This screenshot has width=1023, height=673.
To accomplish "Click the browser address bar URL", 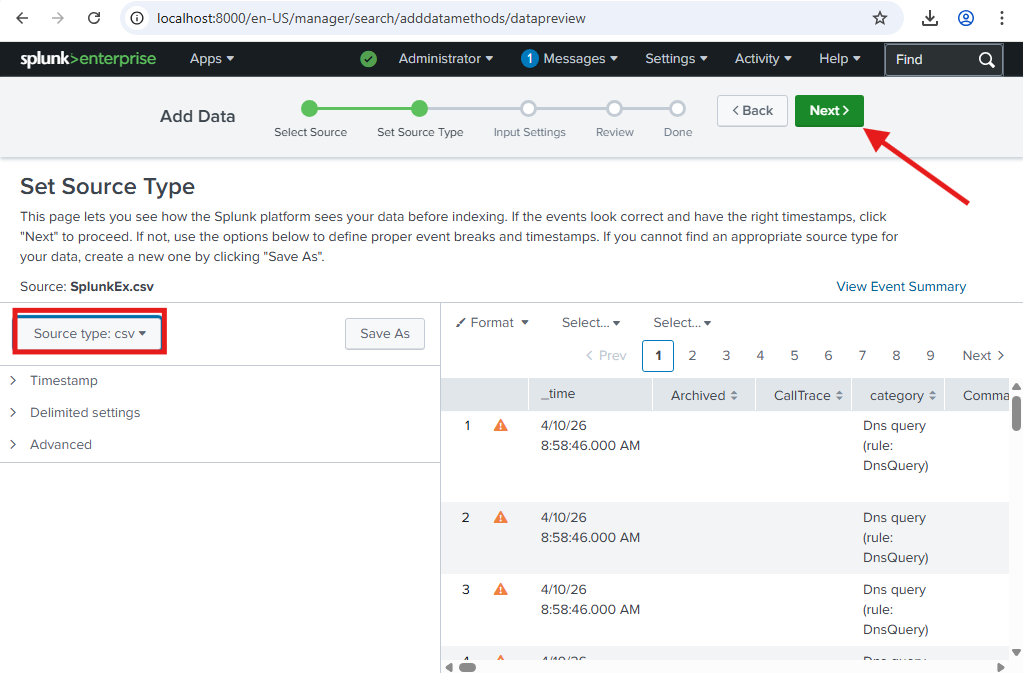I will click(x=371, y=18).
